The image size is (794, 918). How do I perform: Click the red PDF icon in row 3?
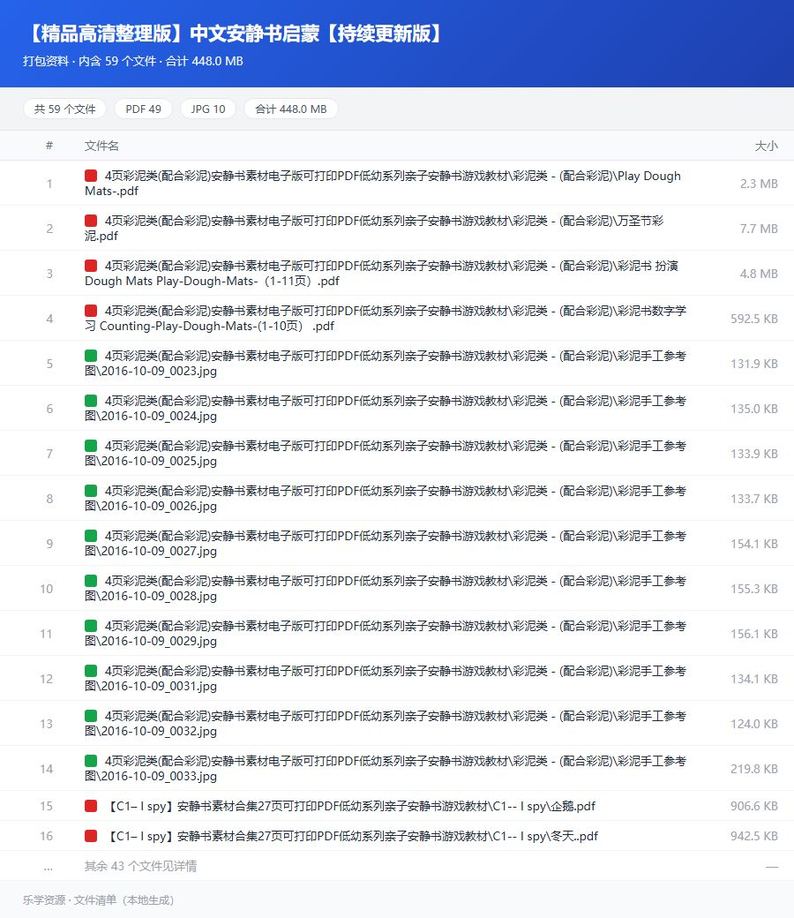coord(91,266)
